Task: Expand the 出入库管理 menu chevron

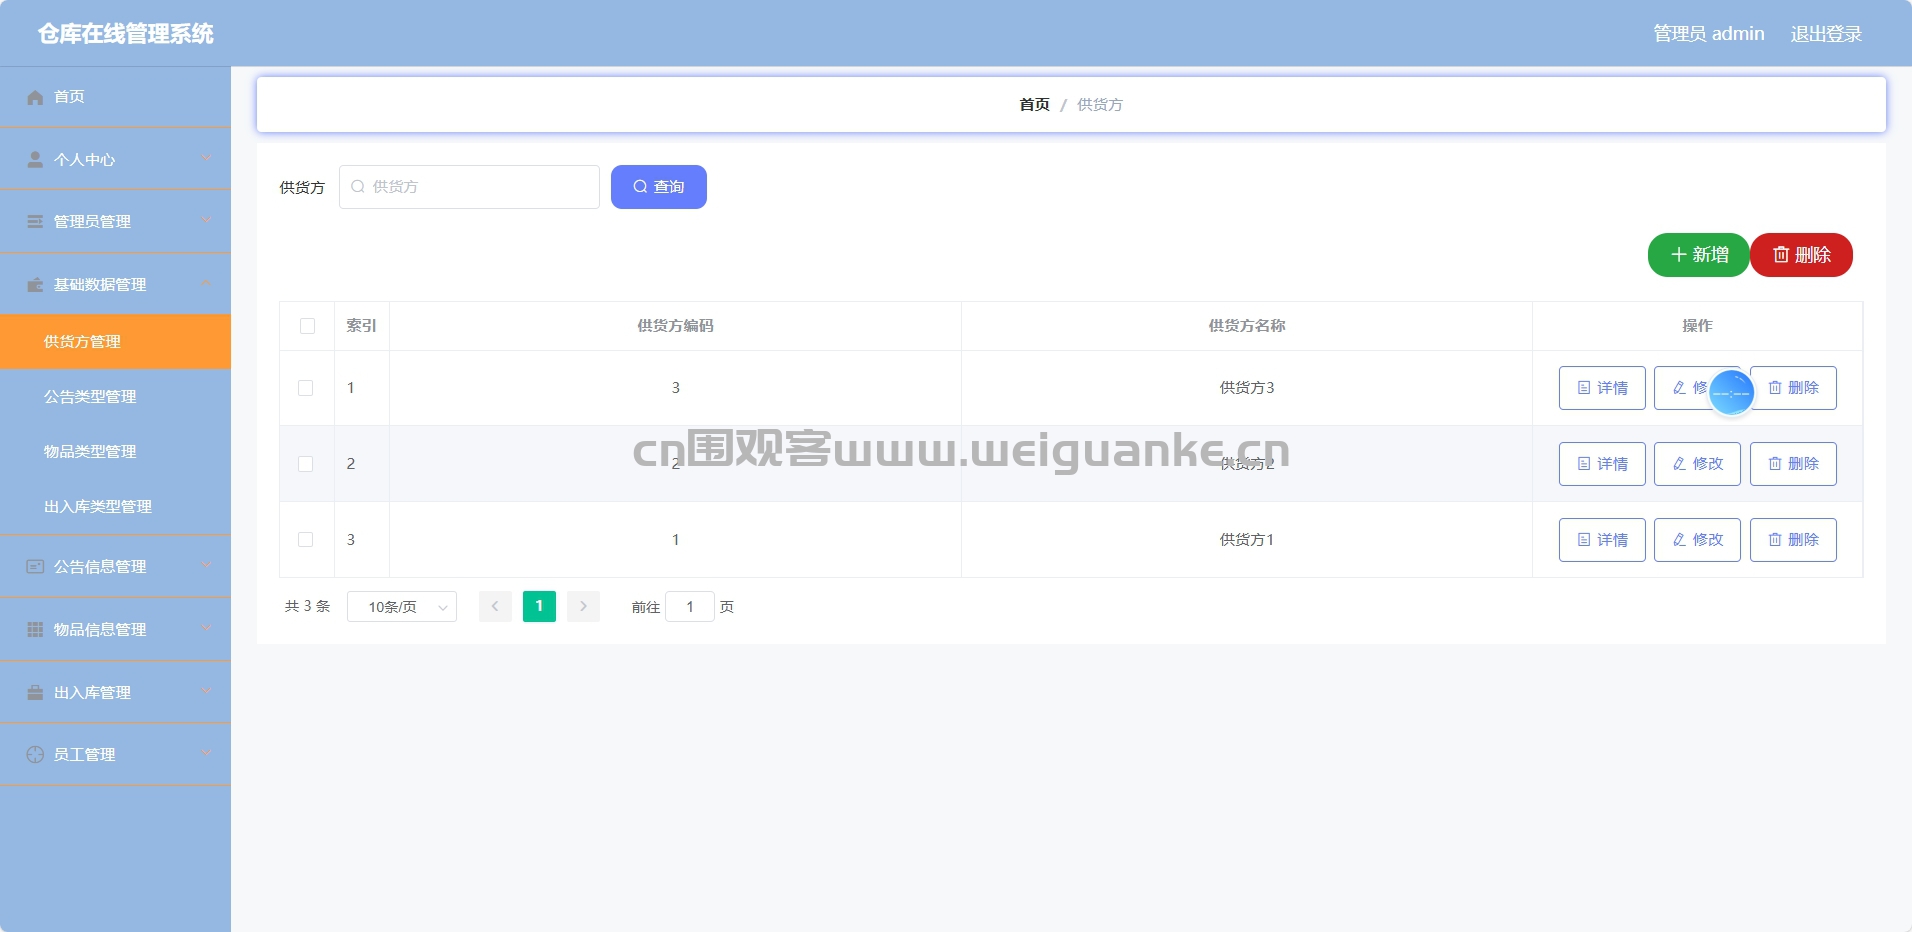Action: coord(207,691)
